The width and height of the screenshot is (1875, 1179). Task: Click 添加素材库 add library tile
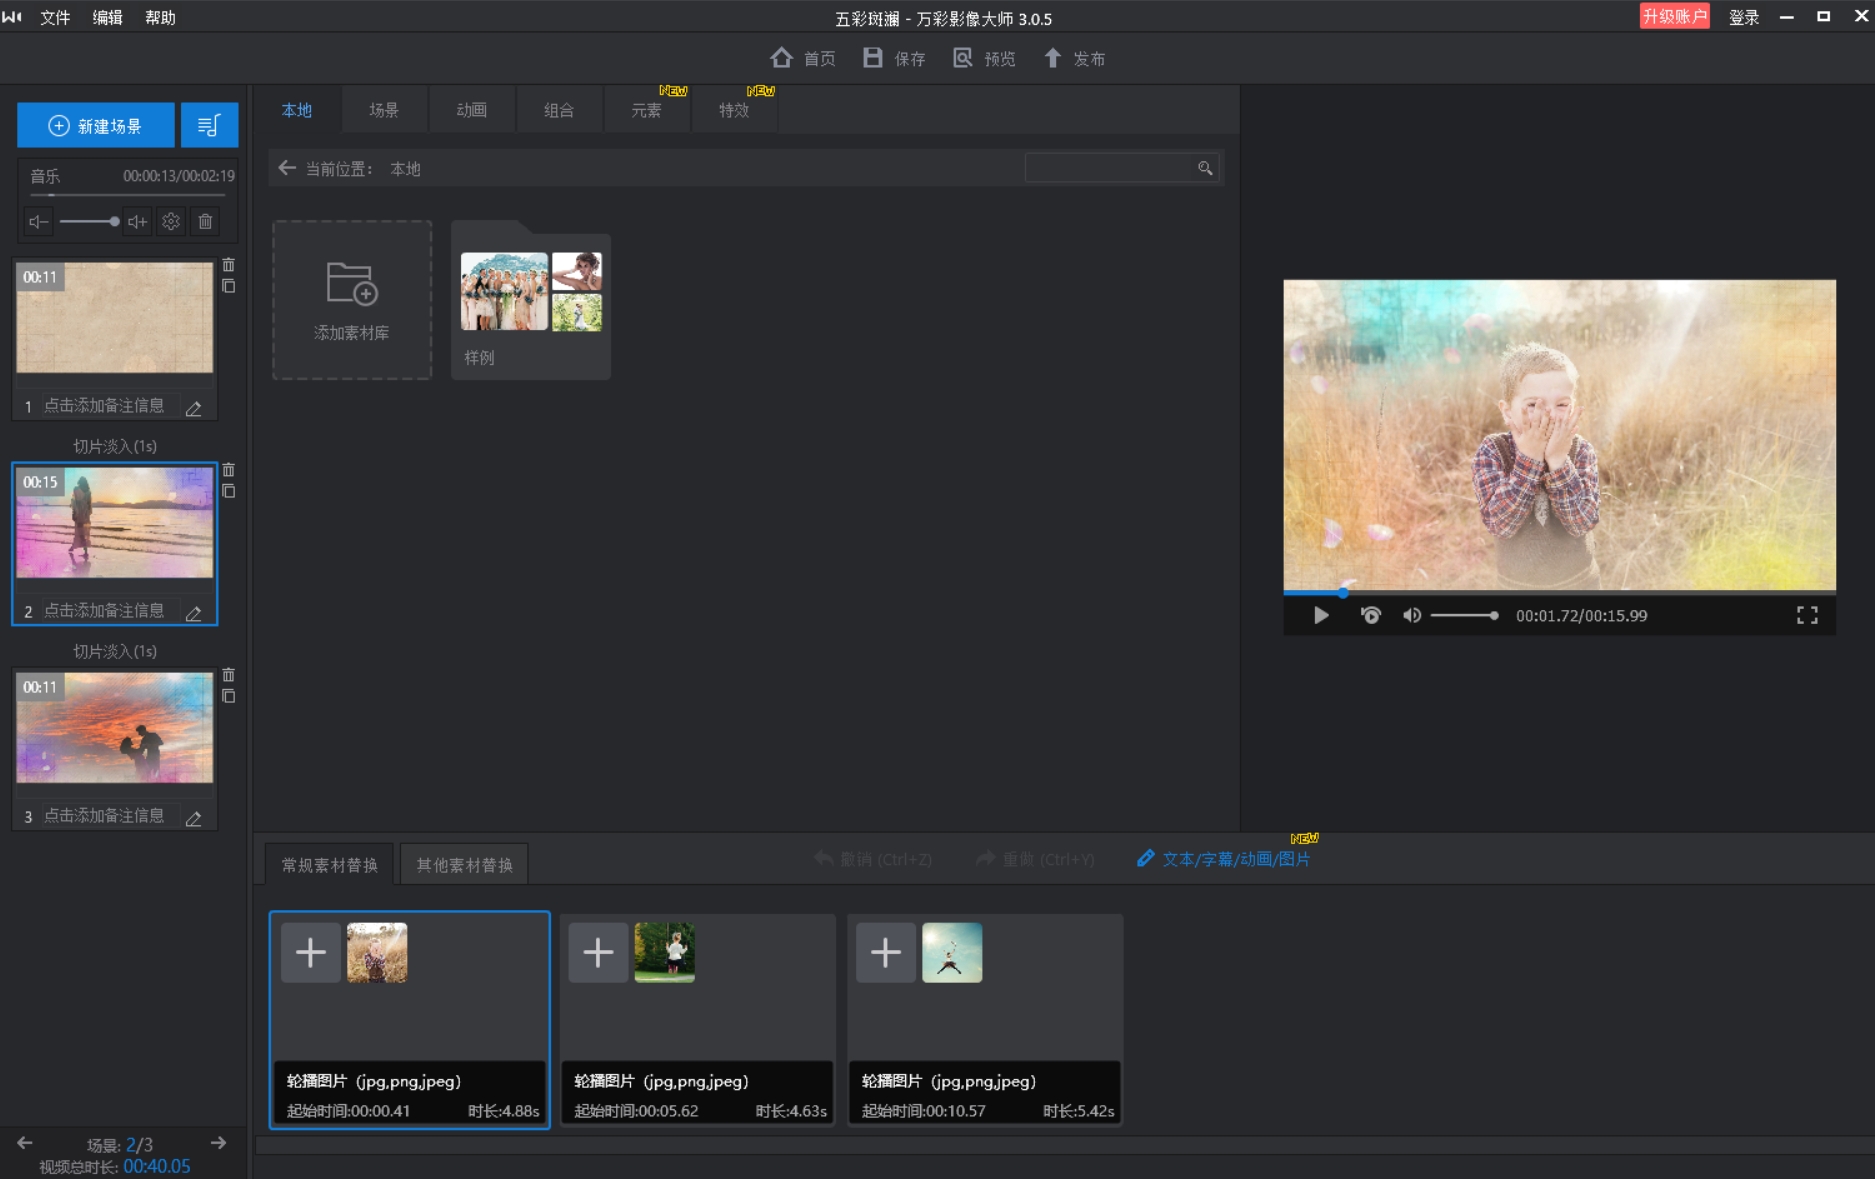coord(352,300)
